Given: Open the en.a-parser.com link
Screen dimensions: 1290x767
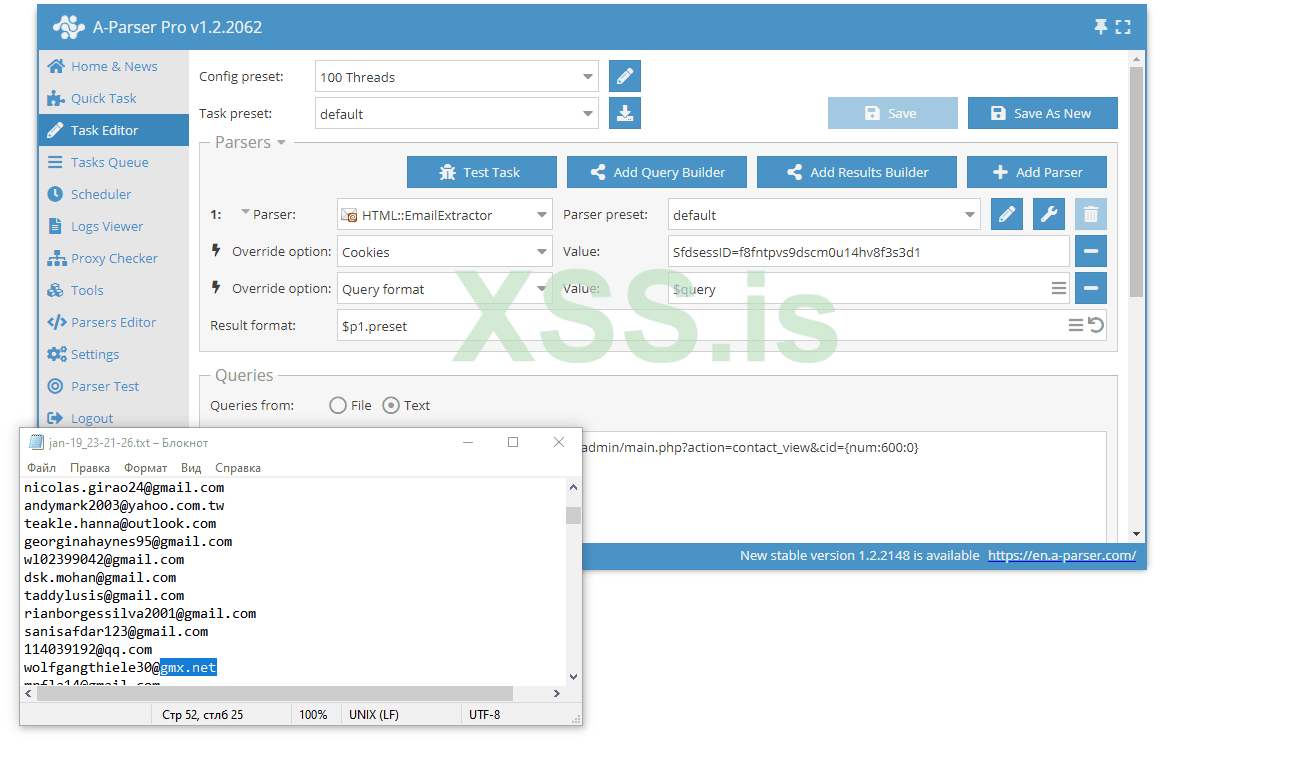Looking at the screenshot, I should pyautogui.click(x=1062, y=555).
